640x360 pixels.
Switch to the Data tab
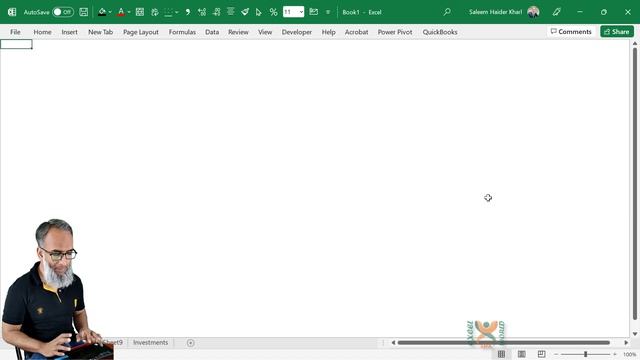tap(212, 32)
